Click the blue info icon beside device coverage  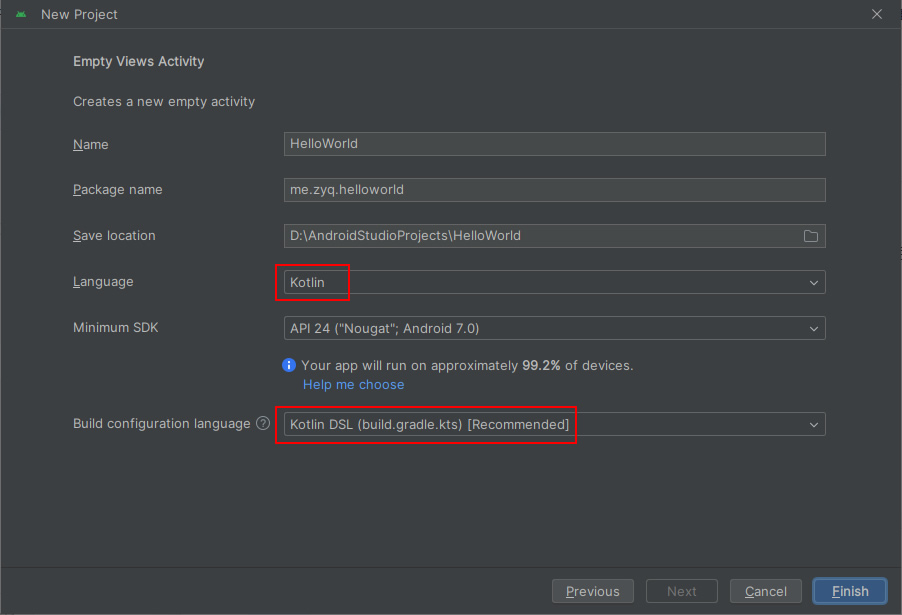click(289, 366)
